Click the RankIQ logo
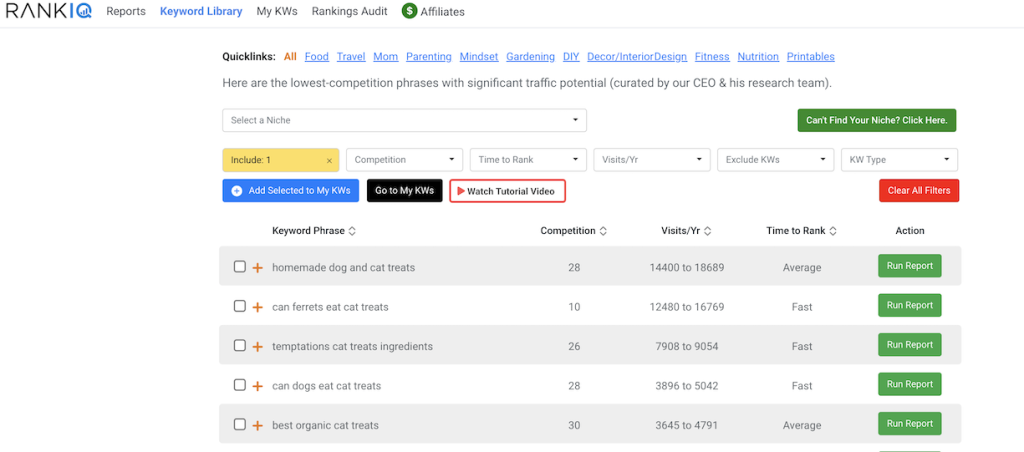Screen dimensions: 1024x452 48,10
